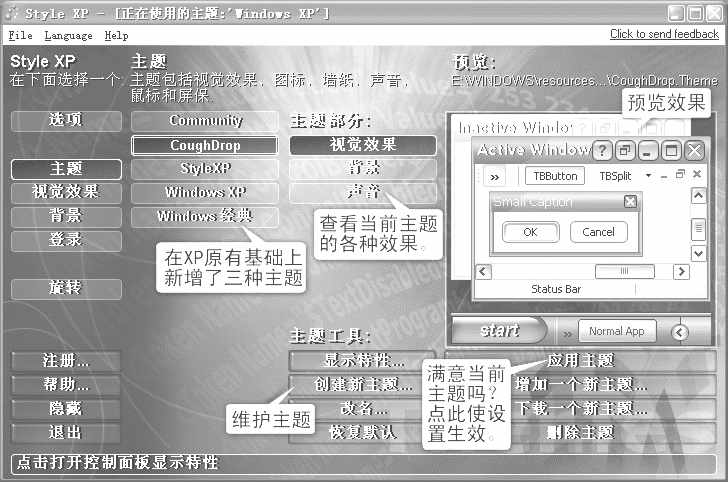The width and height of the screenshot is (728, 482).
Task: Choose the Windows XP theme
Action: (x=205, y=193)
